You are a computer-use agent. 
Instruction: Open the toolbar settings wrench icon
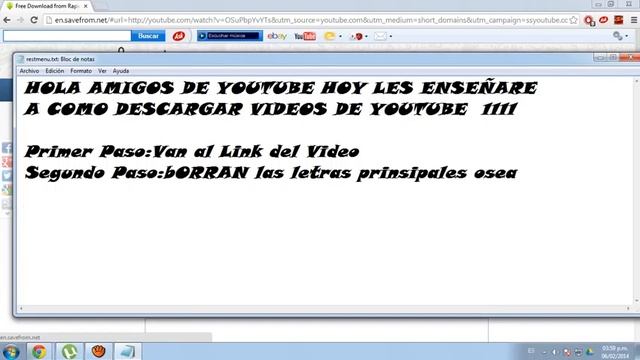tap(618, 36)
